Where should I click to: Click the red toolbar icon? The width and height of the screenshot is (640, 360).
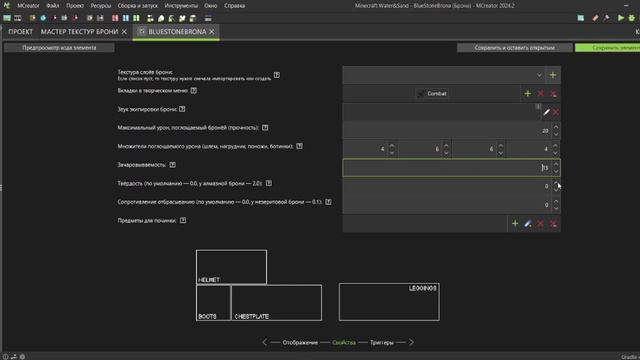pyautogui.click(x=115, y=18)
